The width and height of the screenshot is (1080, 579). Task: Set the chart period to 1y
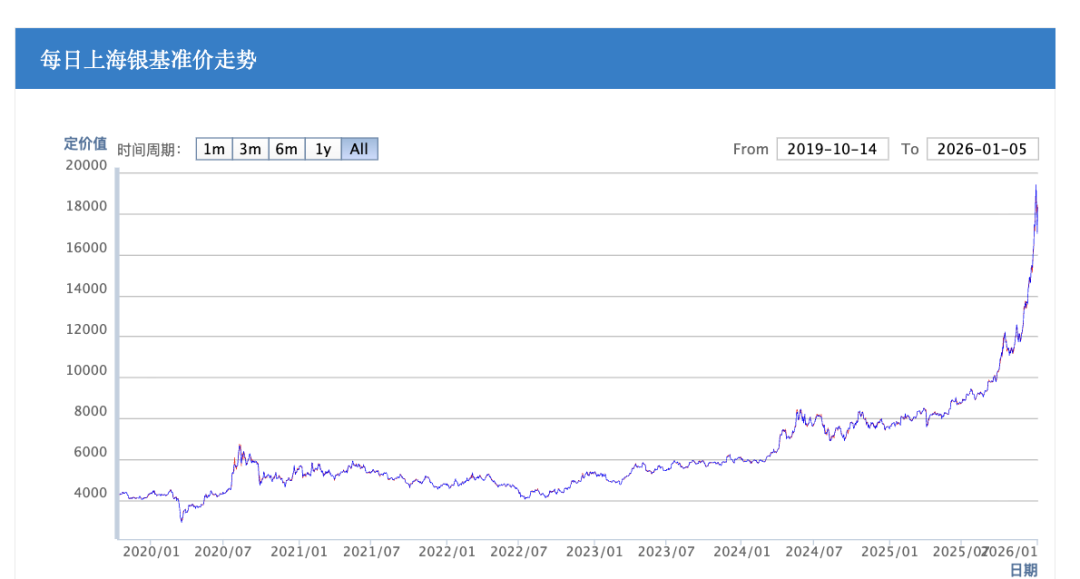pyautogui.click(x=323, y=149)
